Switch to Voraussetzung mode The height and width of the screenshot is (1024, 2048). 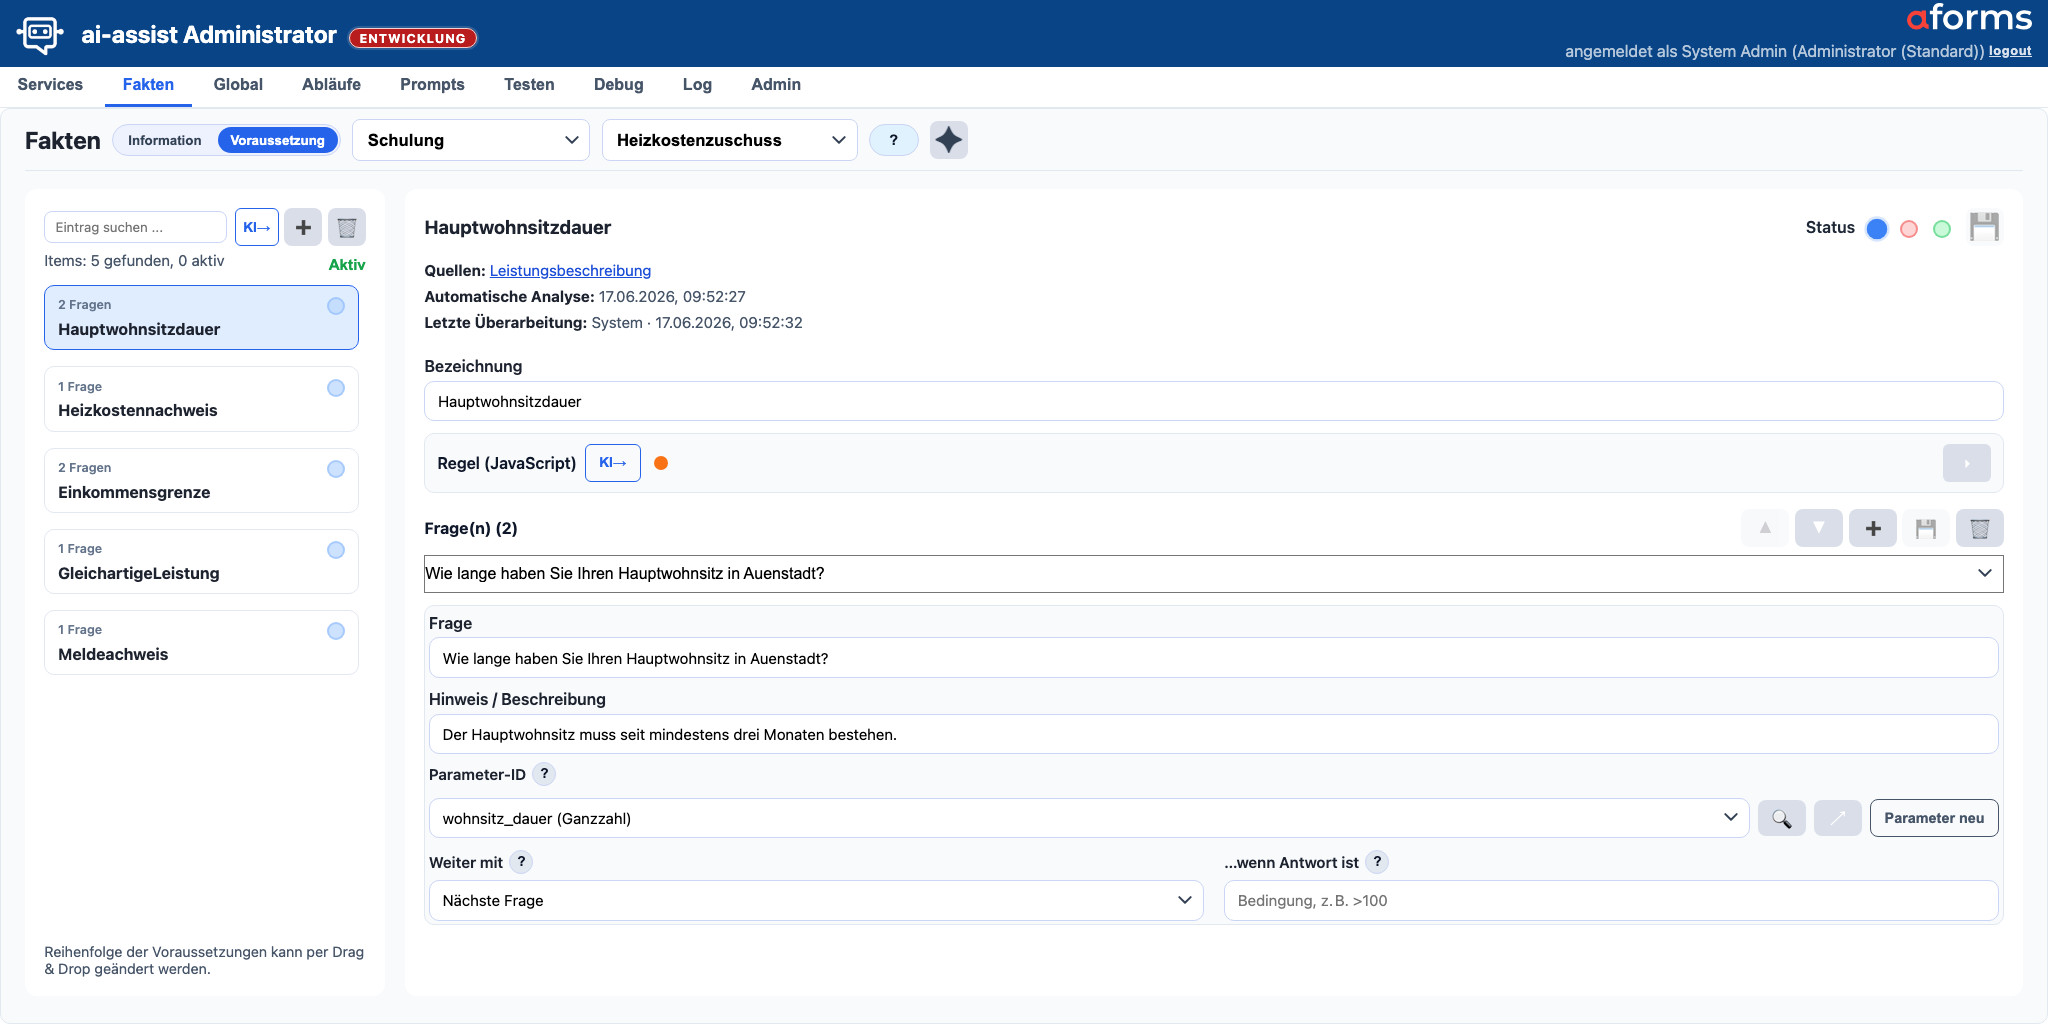277,140
